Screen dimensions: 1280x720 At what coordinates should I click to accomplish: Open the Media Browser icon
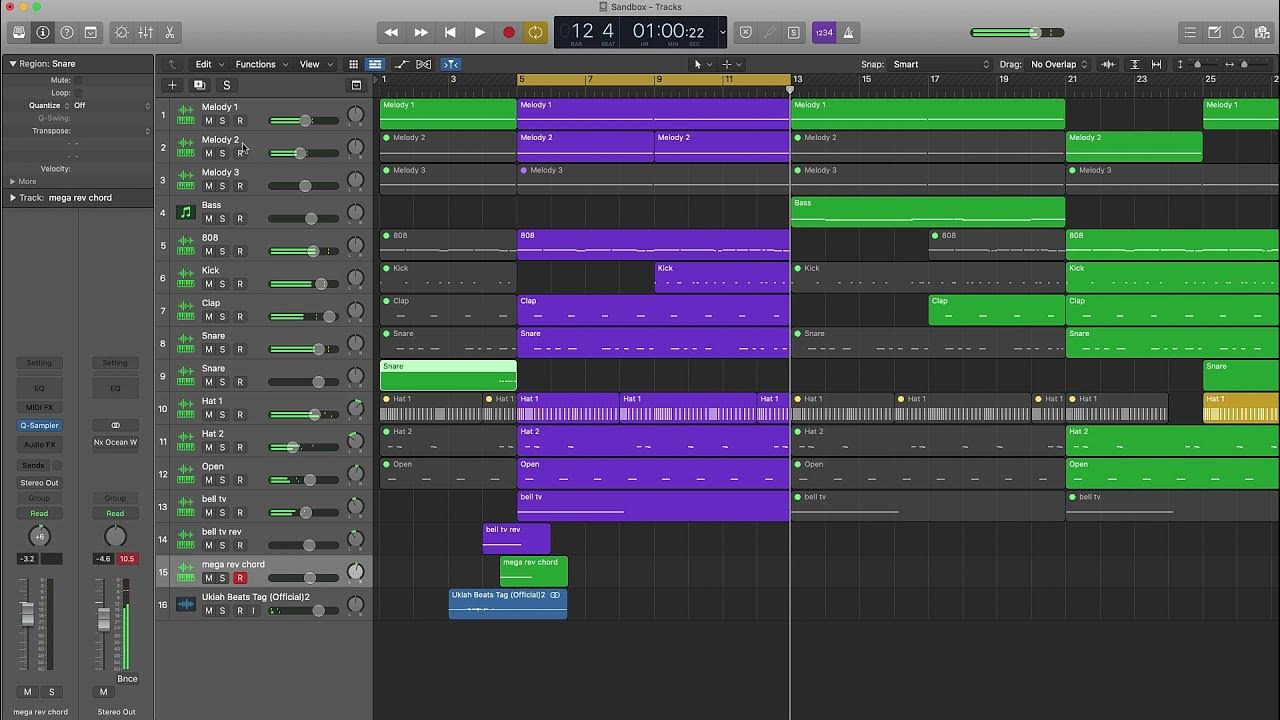(x=1262, y=32)
